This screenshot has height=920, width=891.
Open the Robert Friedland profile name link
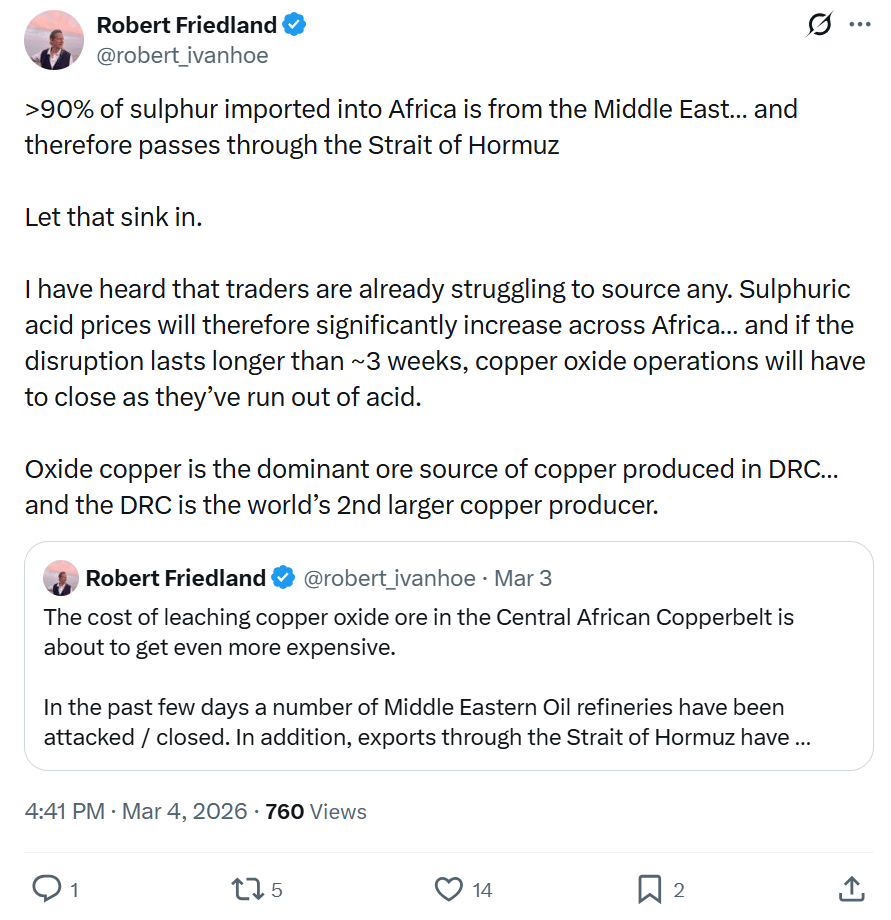[x=186, y=25]
